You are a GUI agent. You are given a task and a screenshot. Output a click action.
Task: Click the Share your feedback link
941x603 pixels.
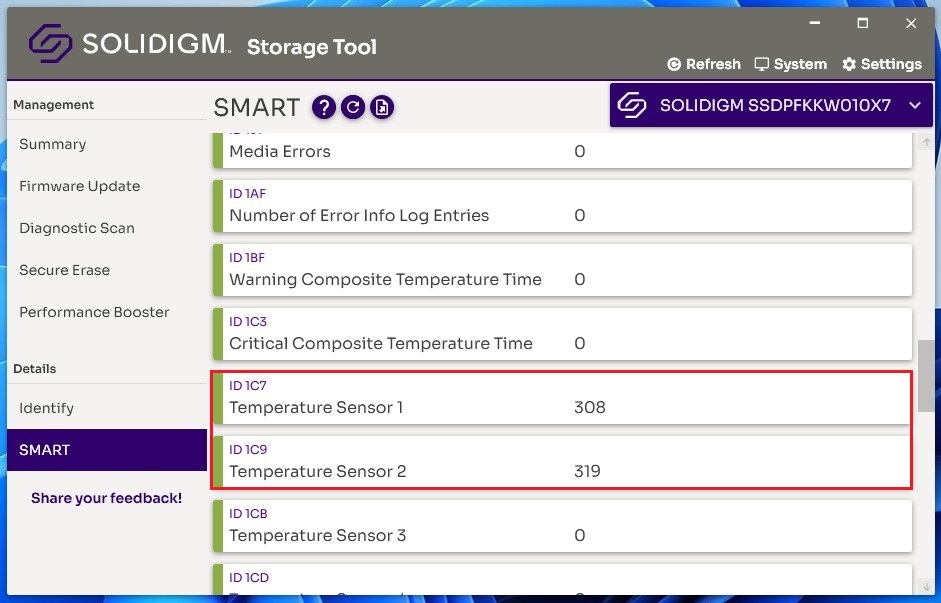click(106, 498)
